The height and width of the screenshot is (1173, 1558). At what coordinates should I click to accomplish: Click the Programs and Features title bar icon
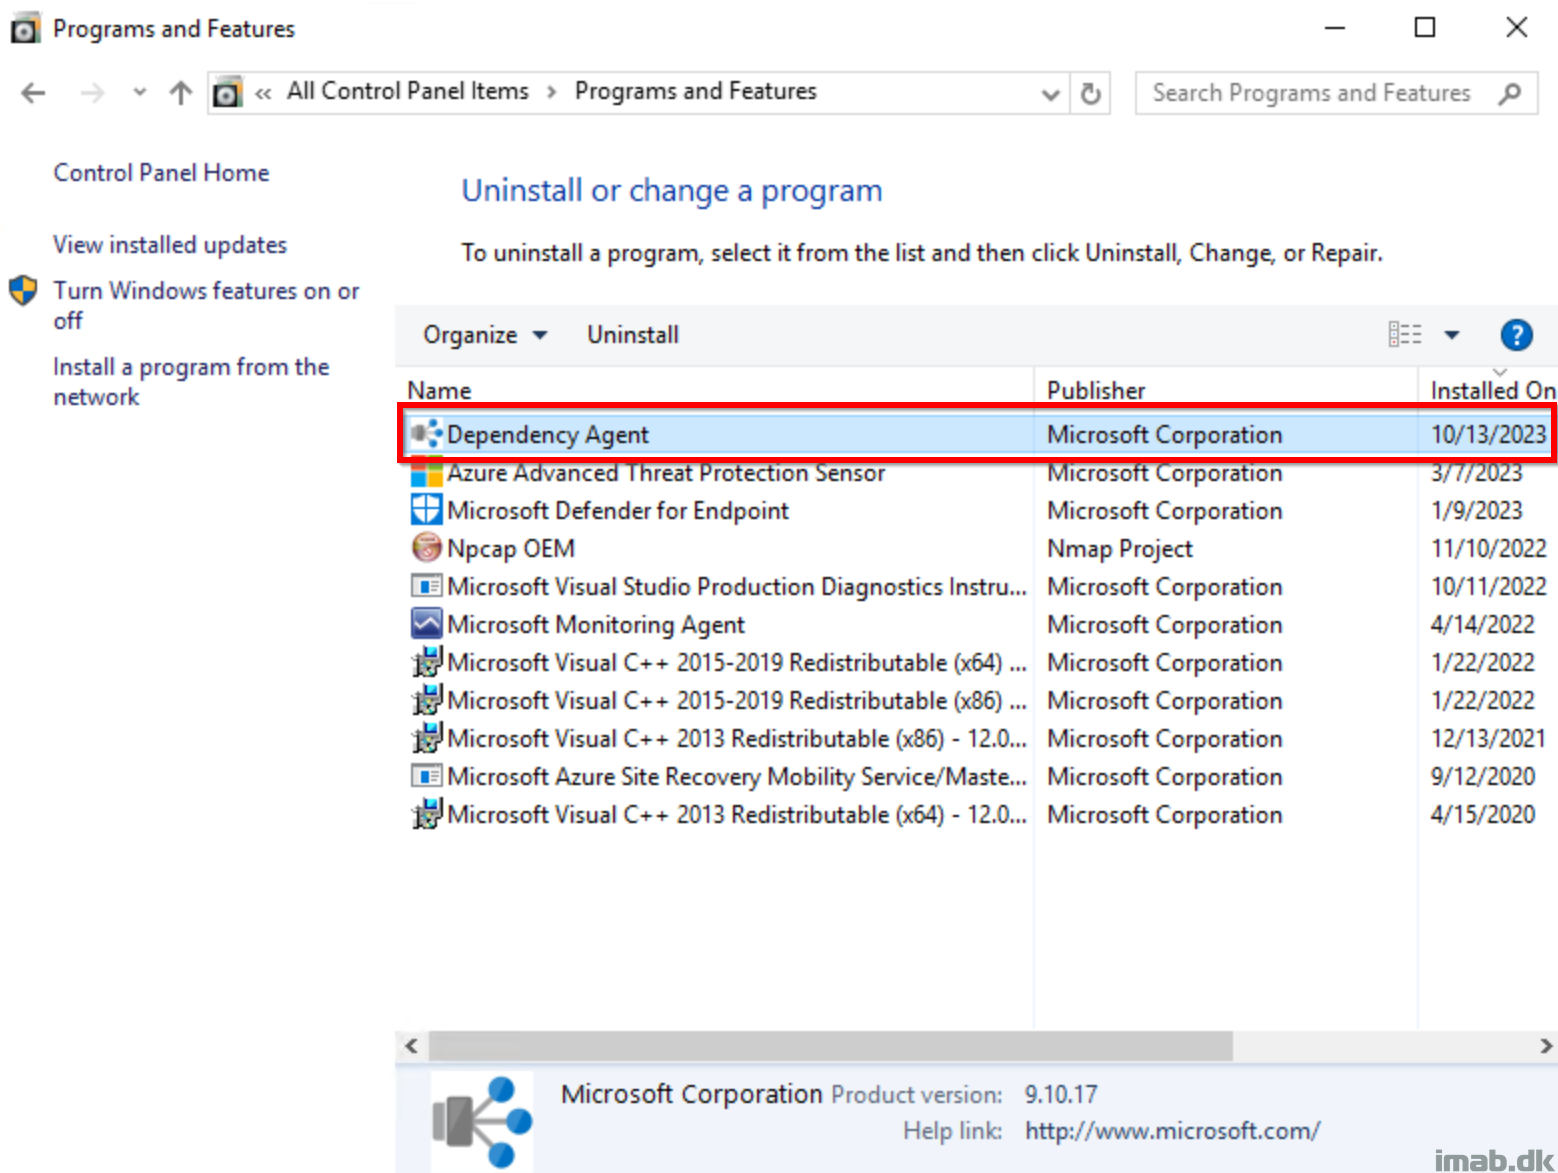[x=25, y=29]
